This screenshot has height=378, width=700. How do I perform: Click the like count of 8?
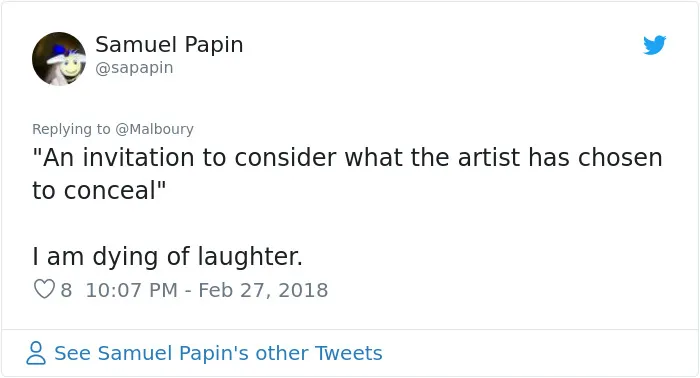[66, 290]
